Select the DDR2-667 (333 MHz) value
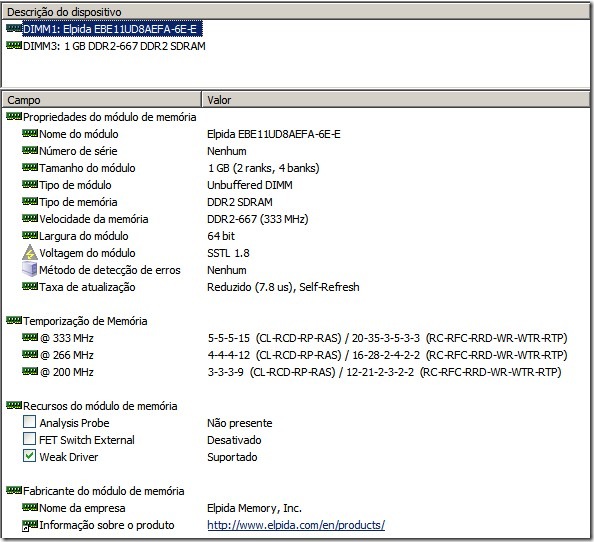 (x=258, y=219)
